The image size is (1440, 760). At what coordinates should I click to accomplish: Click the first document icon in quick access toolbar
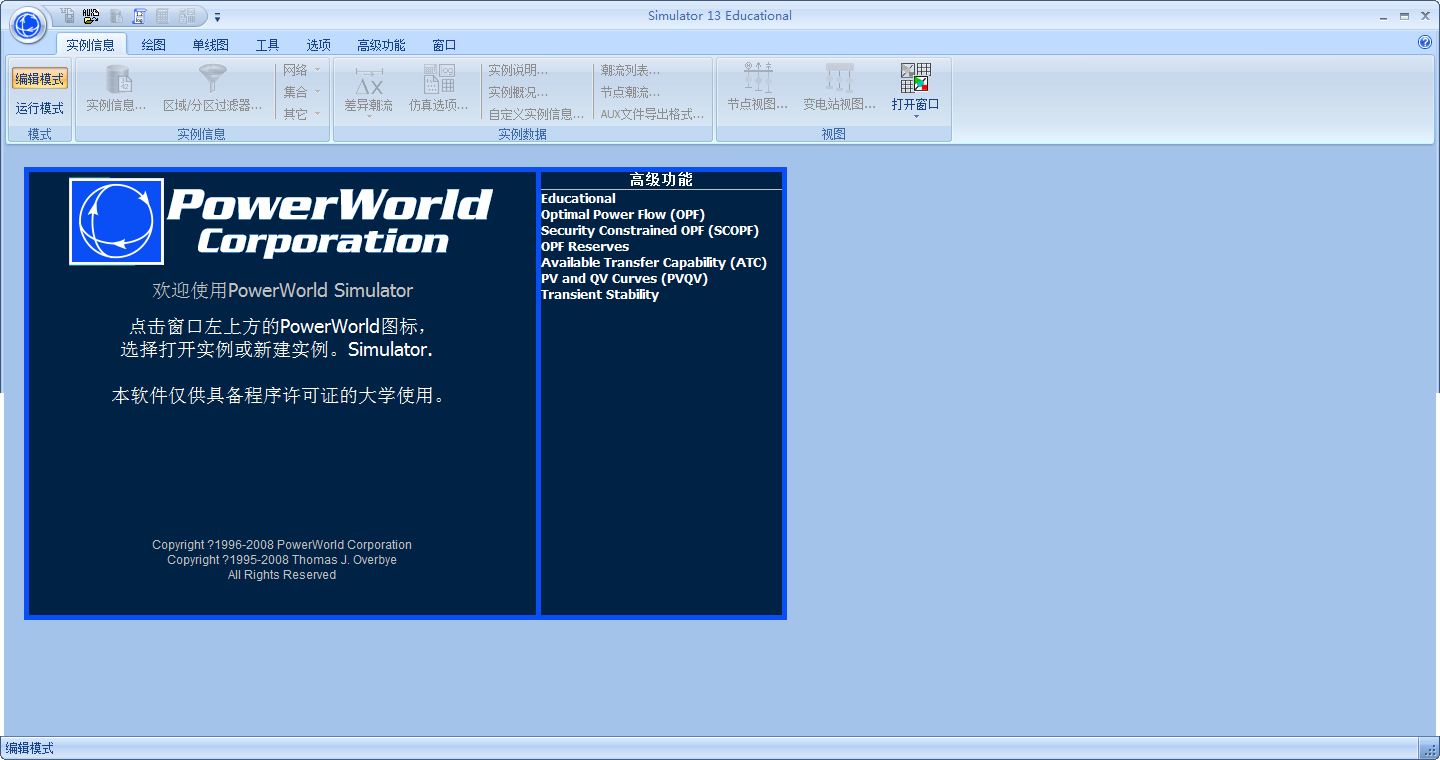(68, 16)
